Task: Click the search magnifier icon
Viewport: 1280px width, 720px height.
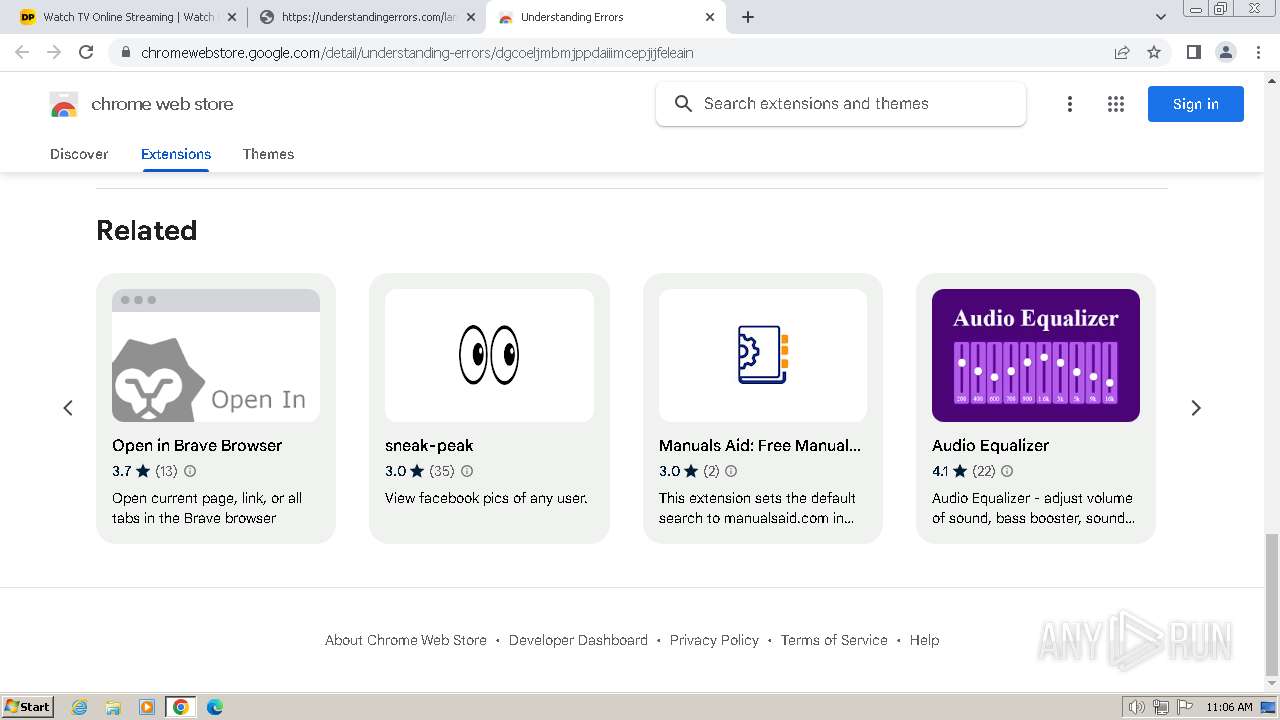Action: pos(683,104)
